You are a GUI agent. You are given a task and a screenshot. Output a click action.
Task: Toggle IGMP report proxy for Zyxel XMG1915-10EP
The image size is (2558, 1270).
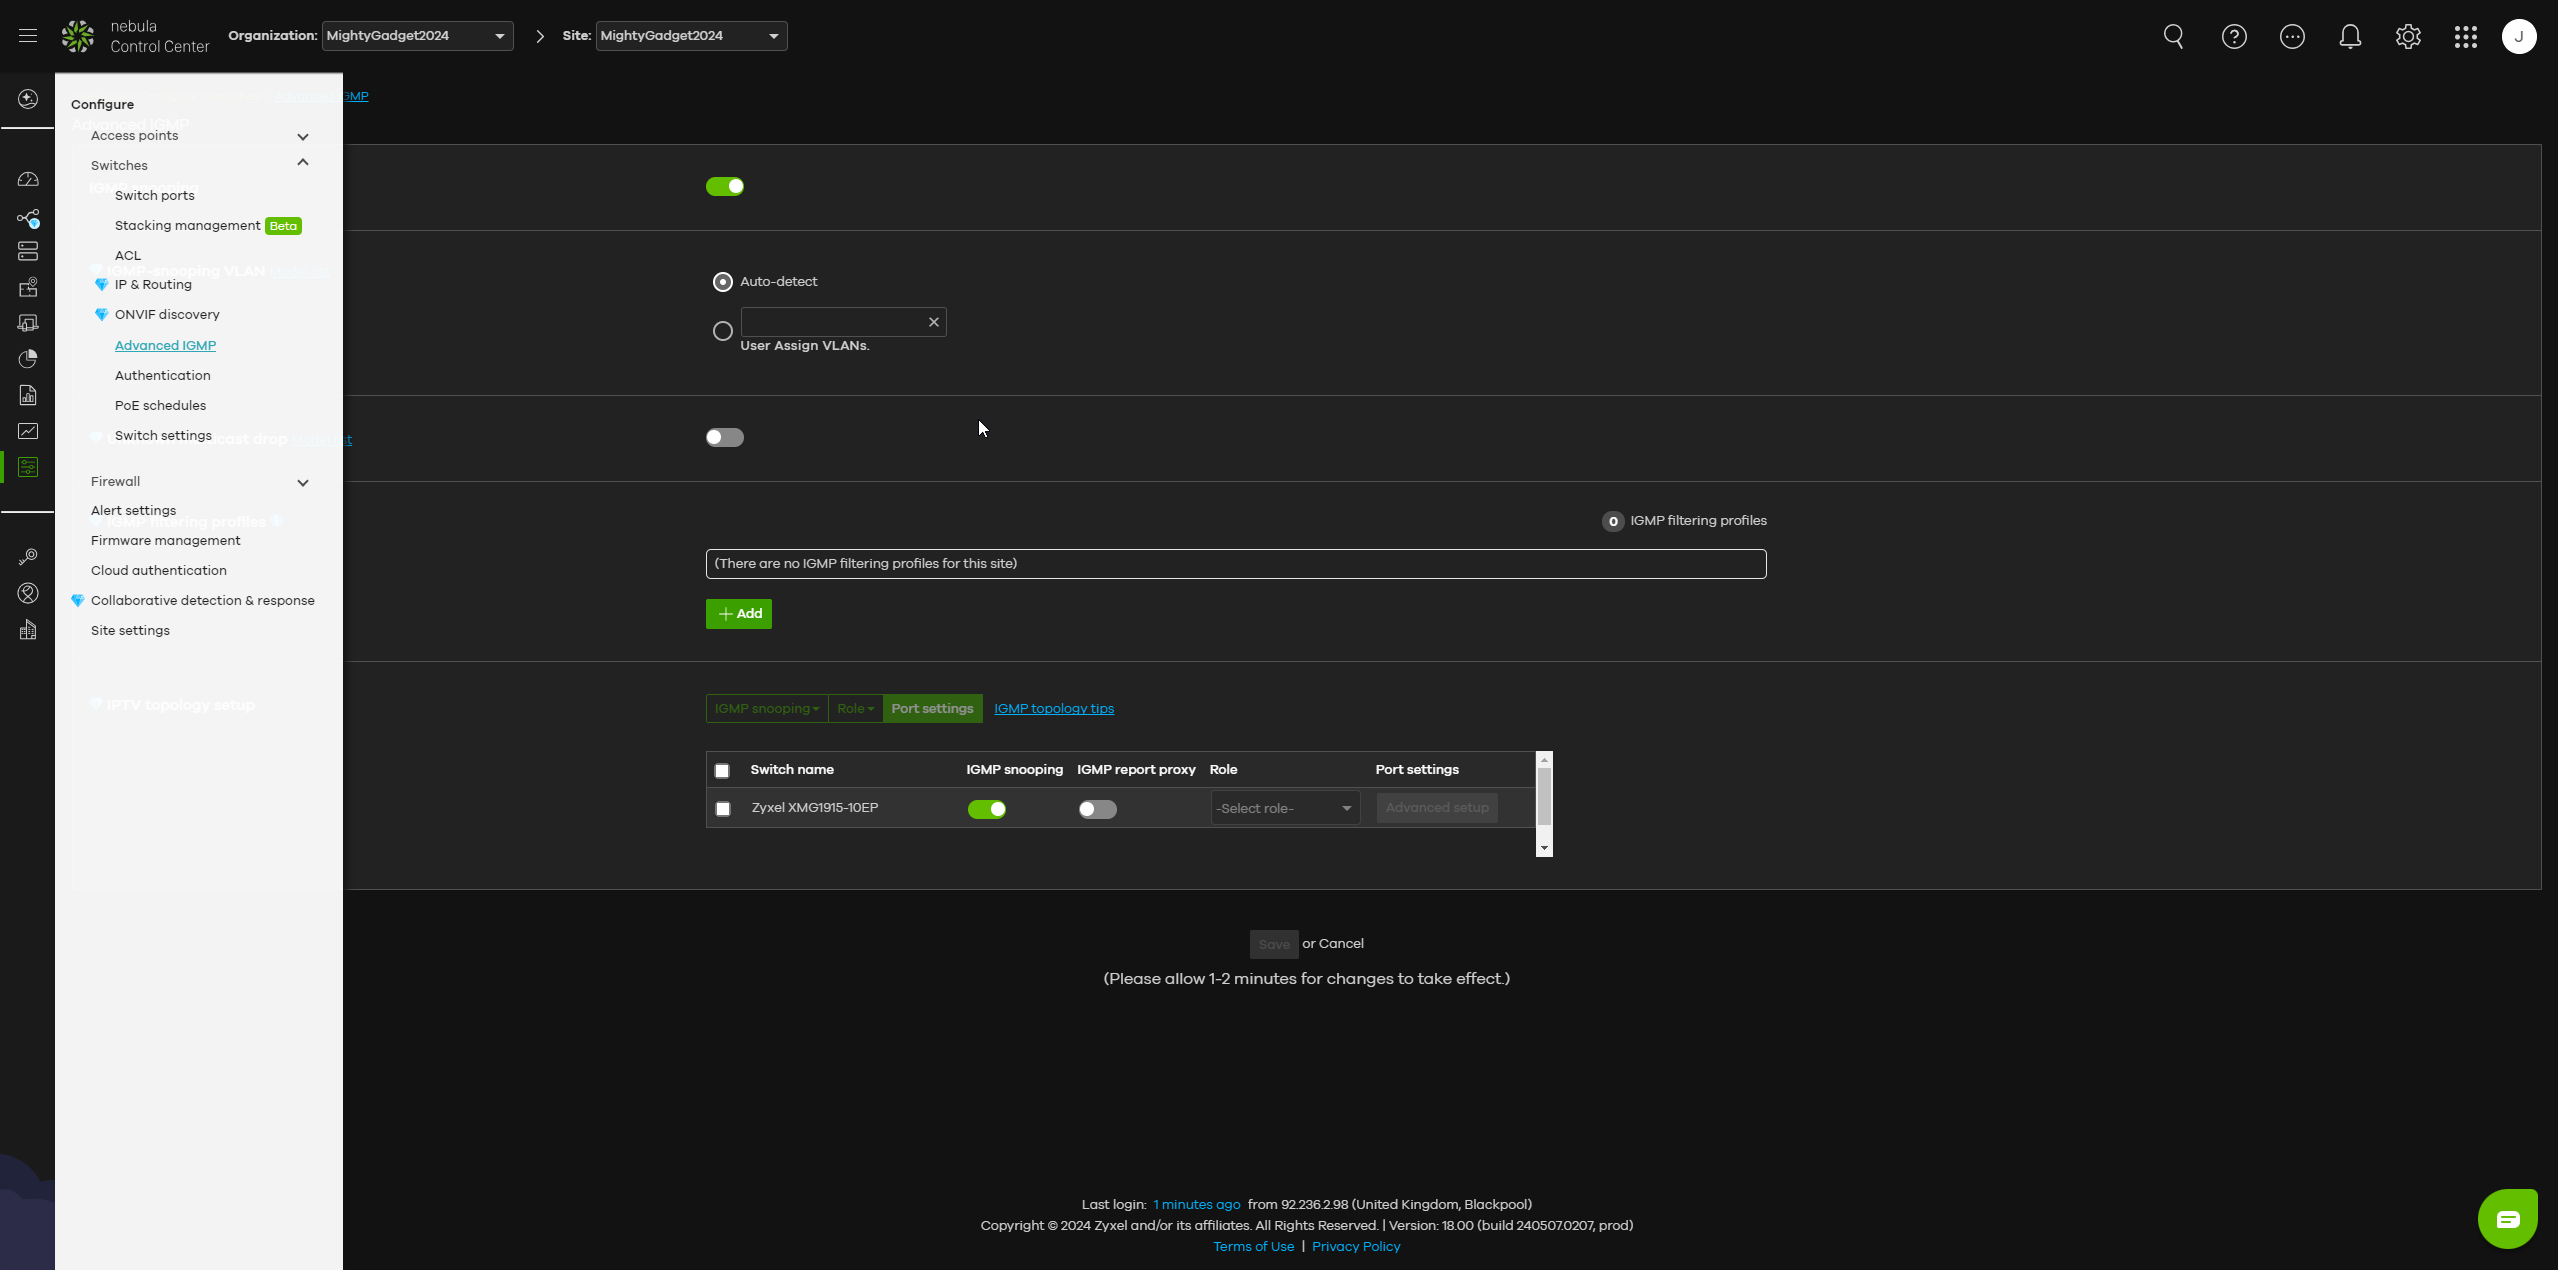1097,809
